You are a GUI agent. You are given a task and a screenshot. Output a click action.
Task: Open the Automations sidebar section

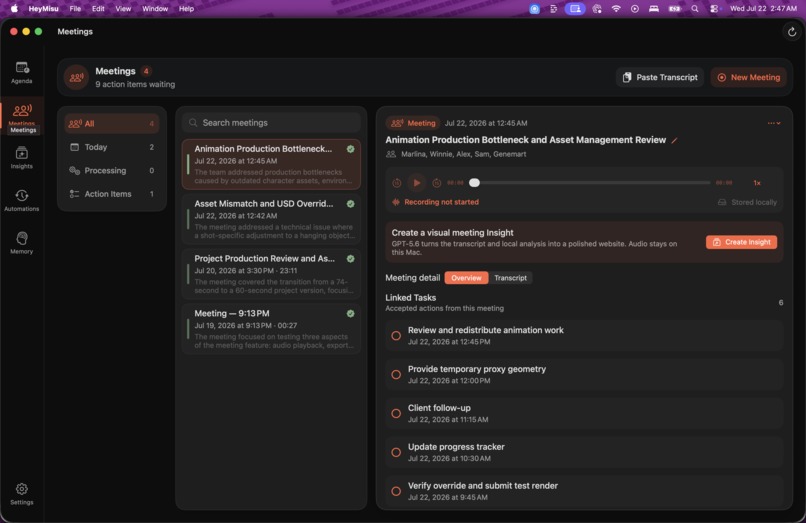click(x=22, y=201)
